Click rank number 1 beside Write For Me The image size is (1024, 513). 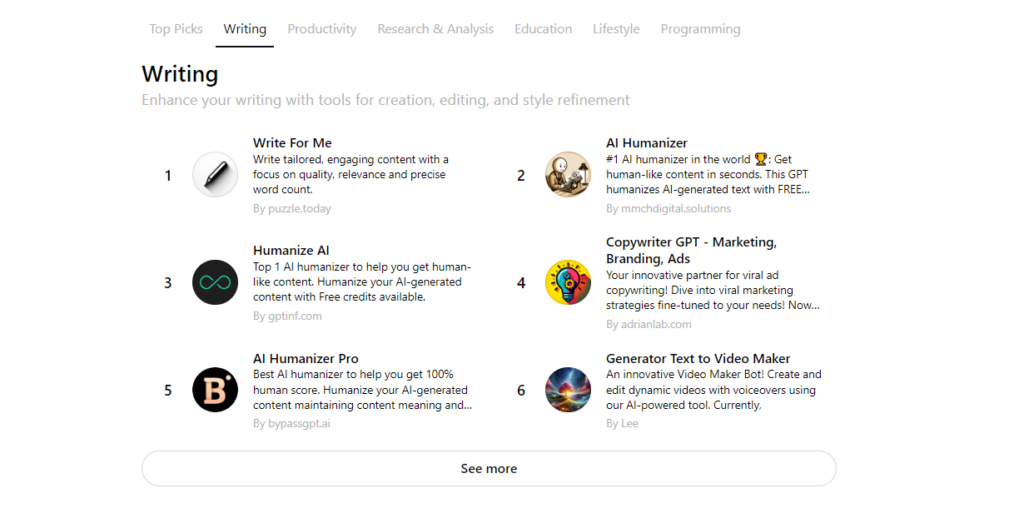(x=168, y=176)
